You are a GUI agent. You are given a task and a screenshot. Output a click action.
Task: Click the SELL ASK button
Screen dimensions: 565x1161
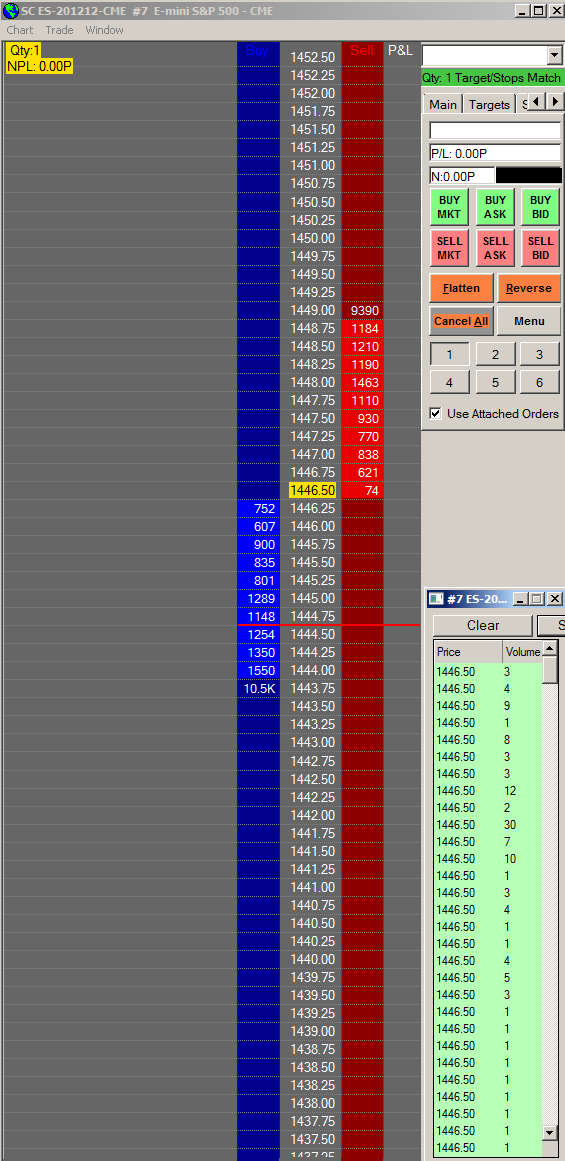tap(495, 248)
